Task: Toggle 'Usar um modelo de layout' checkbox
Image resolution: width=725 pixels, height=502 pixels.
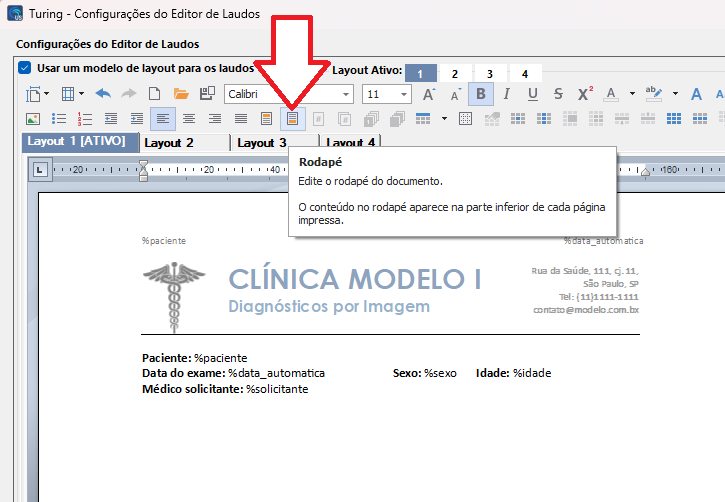Action: click(24, 69)
